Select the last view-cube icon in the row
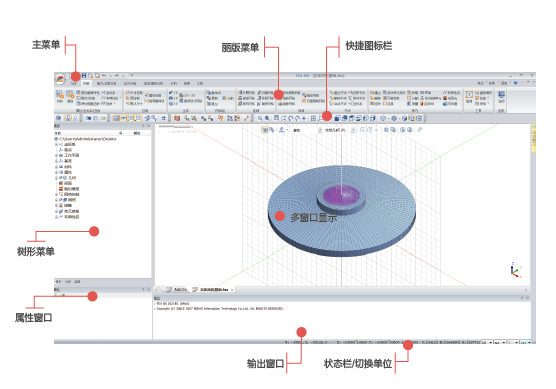 tap(373, 118)
